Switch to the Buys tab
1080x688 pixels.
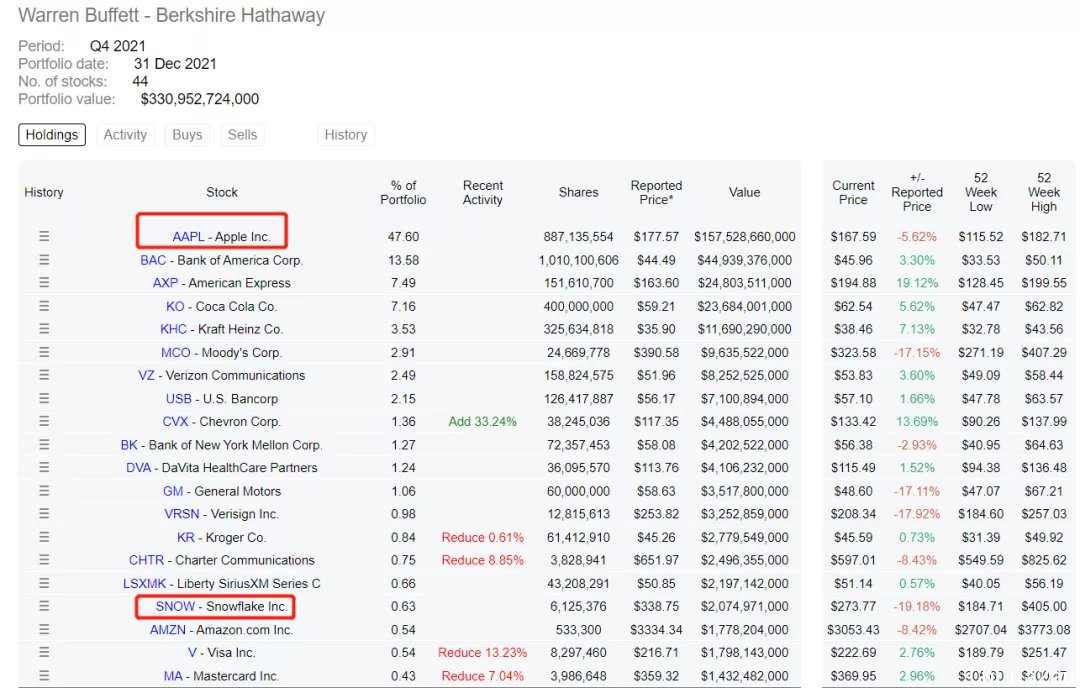click(x=187, y=134)
